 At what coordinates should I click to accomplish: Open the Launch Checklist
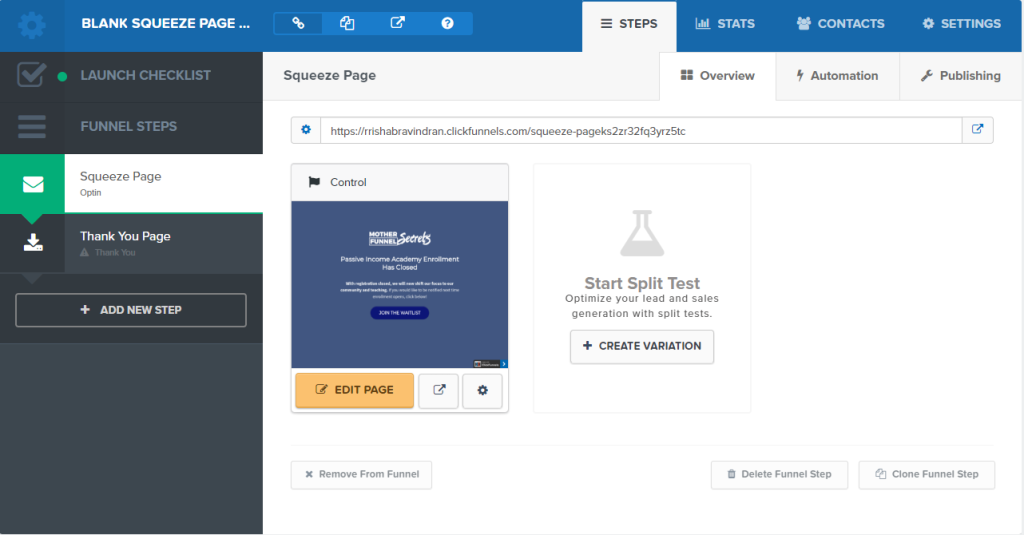coord(145,76)
